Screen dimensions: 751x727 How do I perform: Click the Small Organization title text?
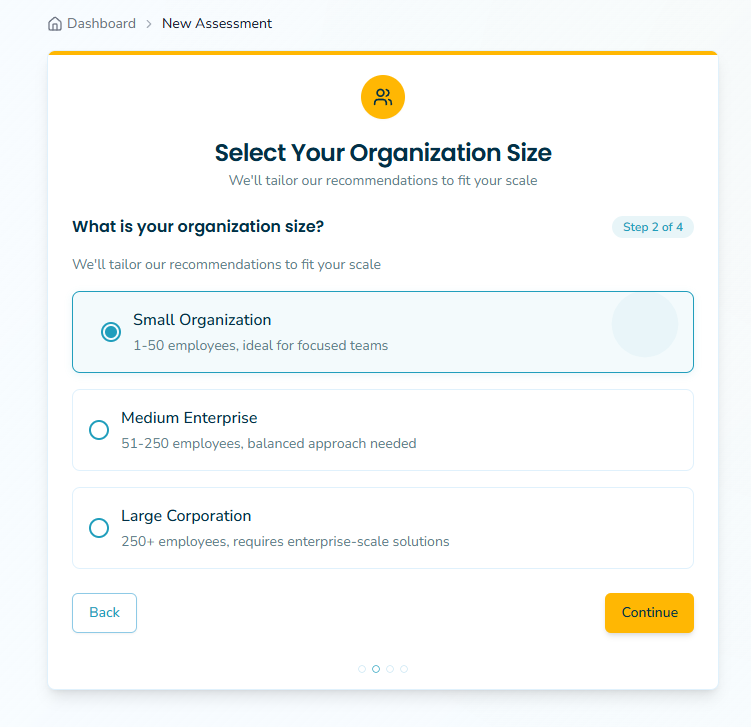pos(202,320)
